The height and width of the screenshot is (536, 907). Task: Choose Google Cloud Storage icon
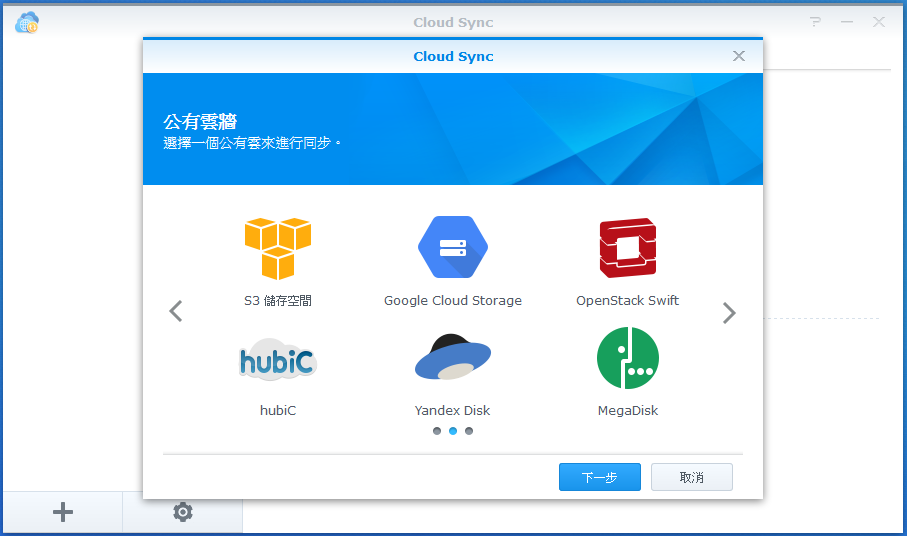[453, 247]
